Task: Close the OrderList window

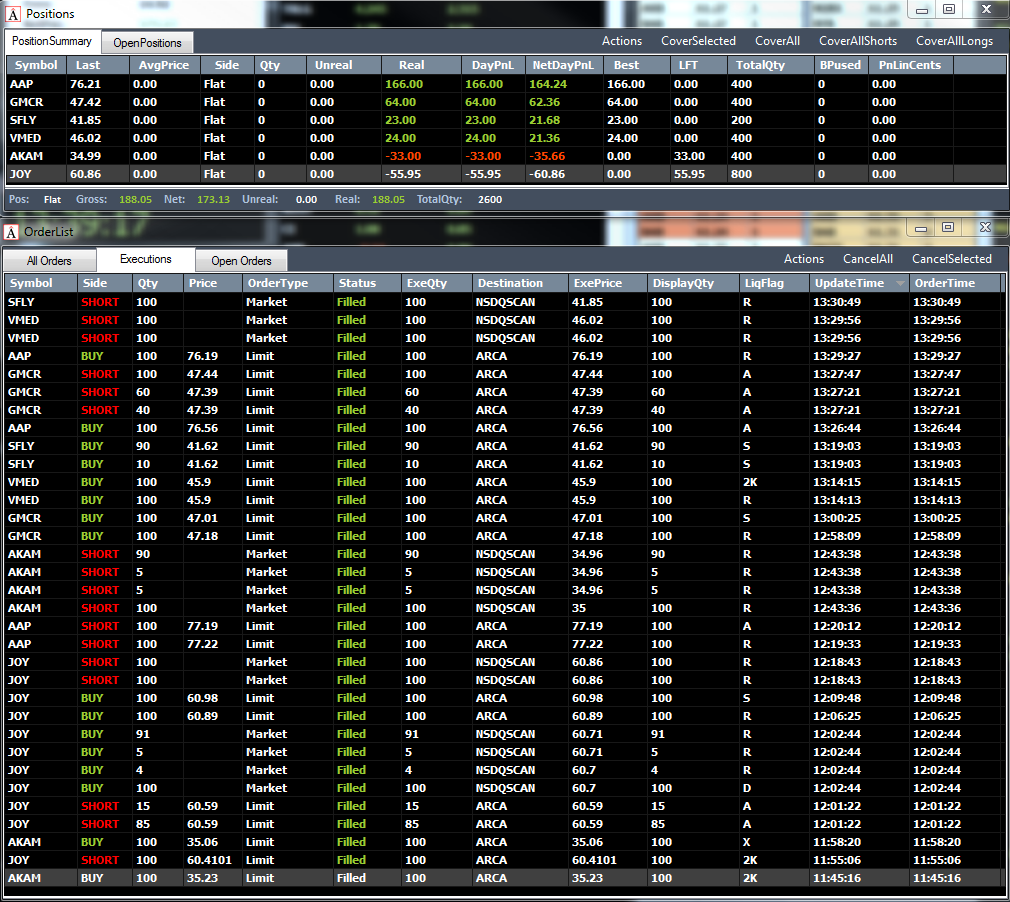Action: coord(985,227)
